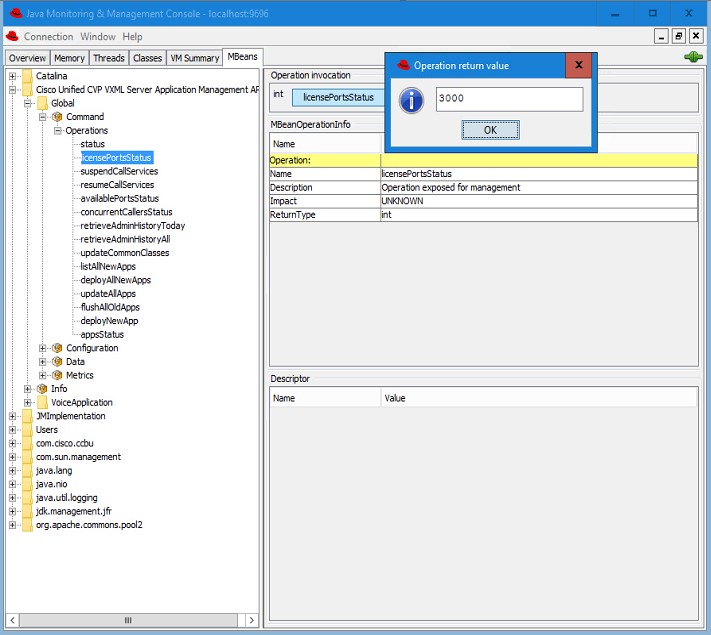Click the Info MBean icon

[42, 389]
